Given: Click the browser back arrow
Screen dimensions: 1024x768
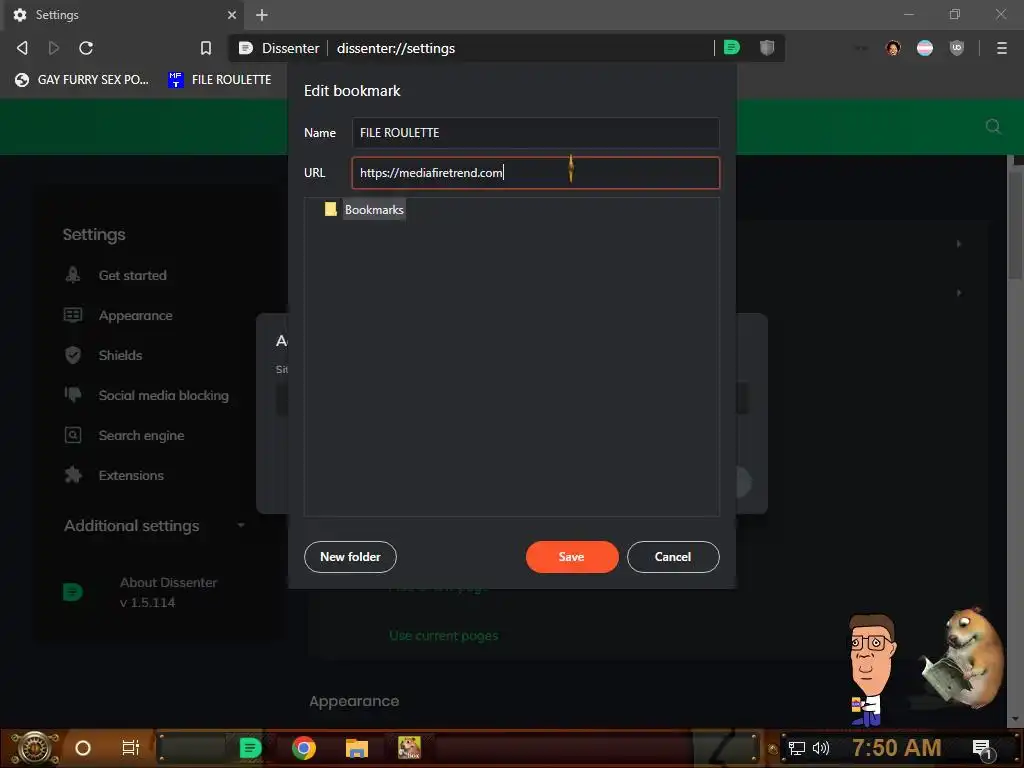Looking at the screenshot, I should 22,48.
